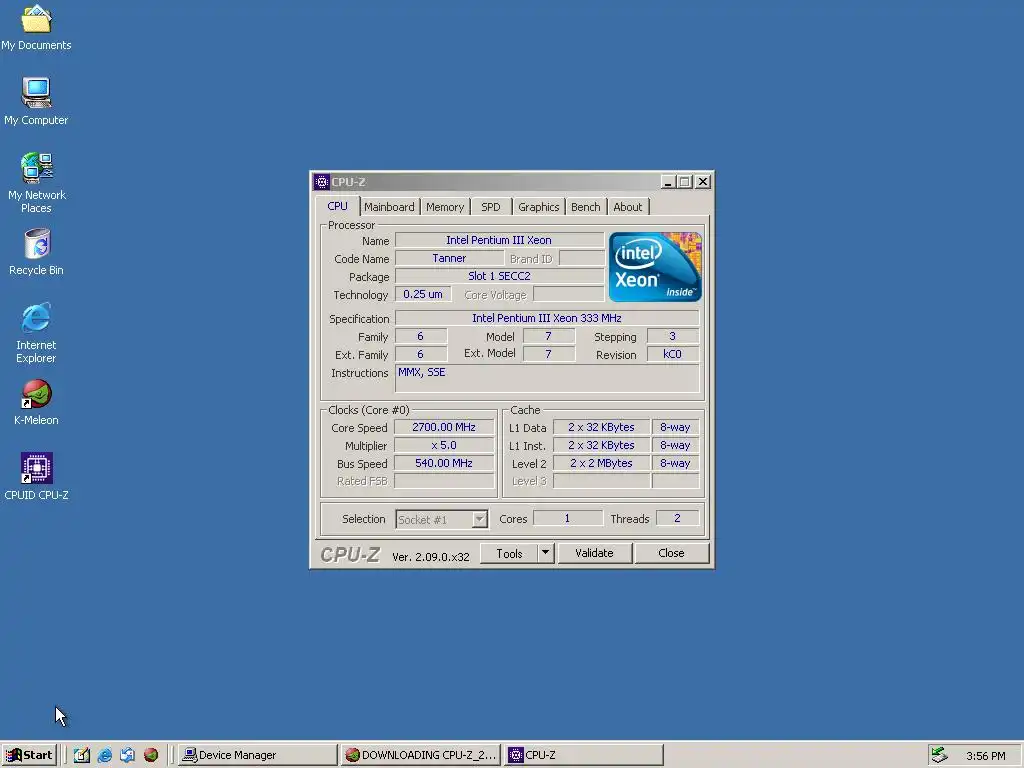The height and width of the screenshot is (768, 1024).
Task: Switch to the About tab
Action: 628,207
